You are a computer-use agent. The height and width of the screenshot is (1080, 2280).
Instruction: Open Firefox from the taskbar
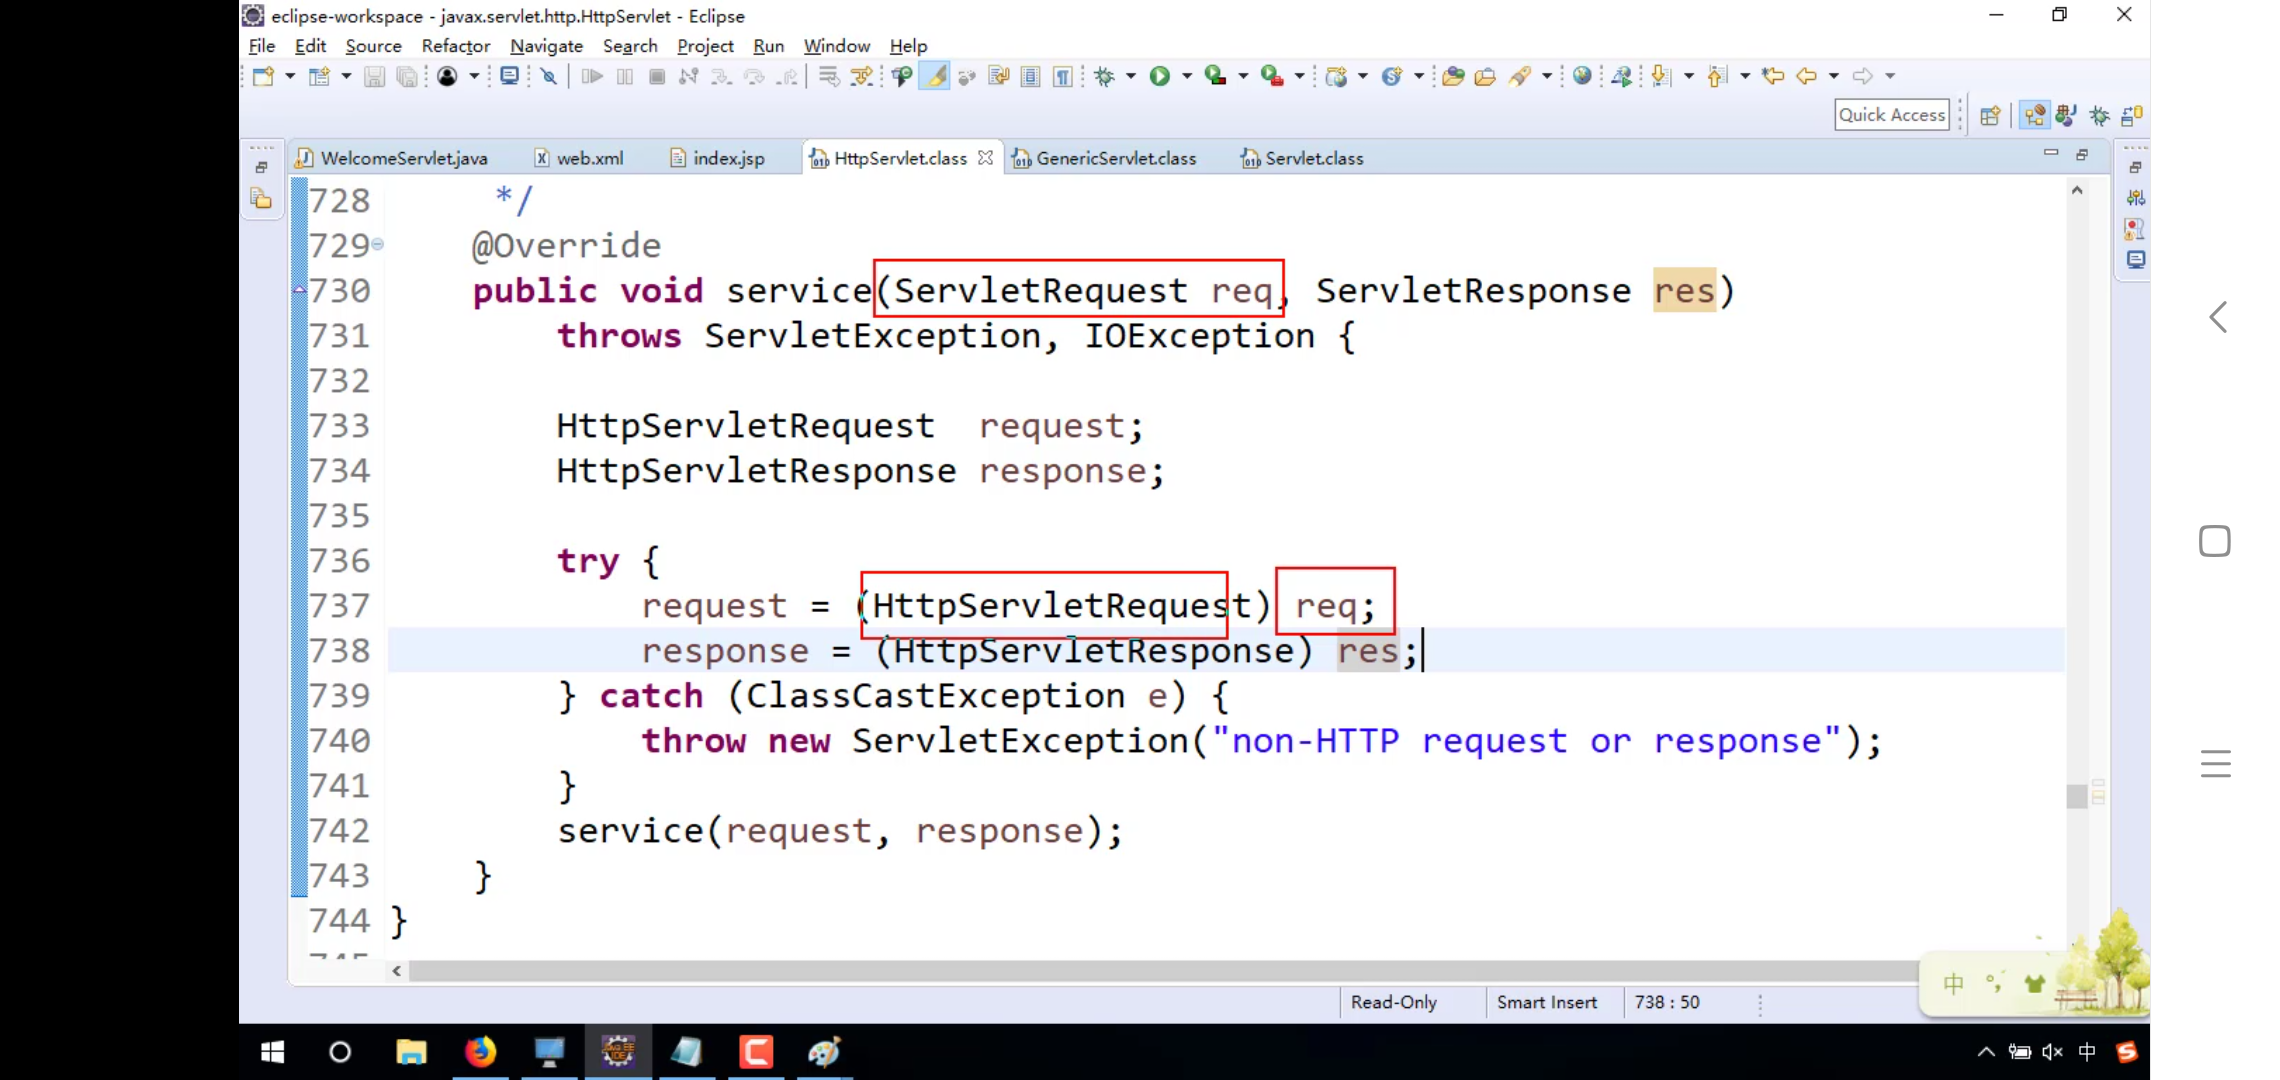481,1052
